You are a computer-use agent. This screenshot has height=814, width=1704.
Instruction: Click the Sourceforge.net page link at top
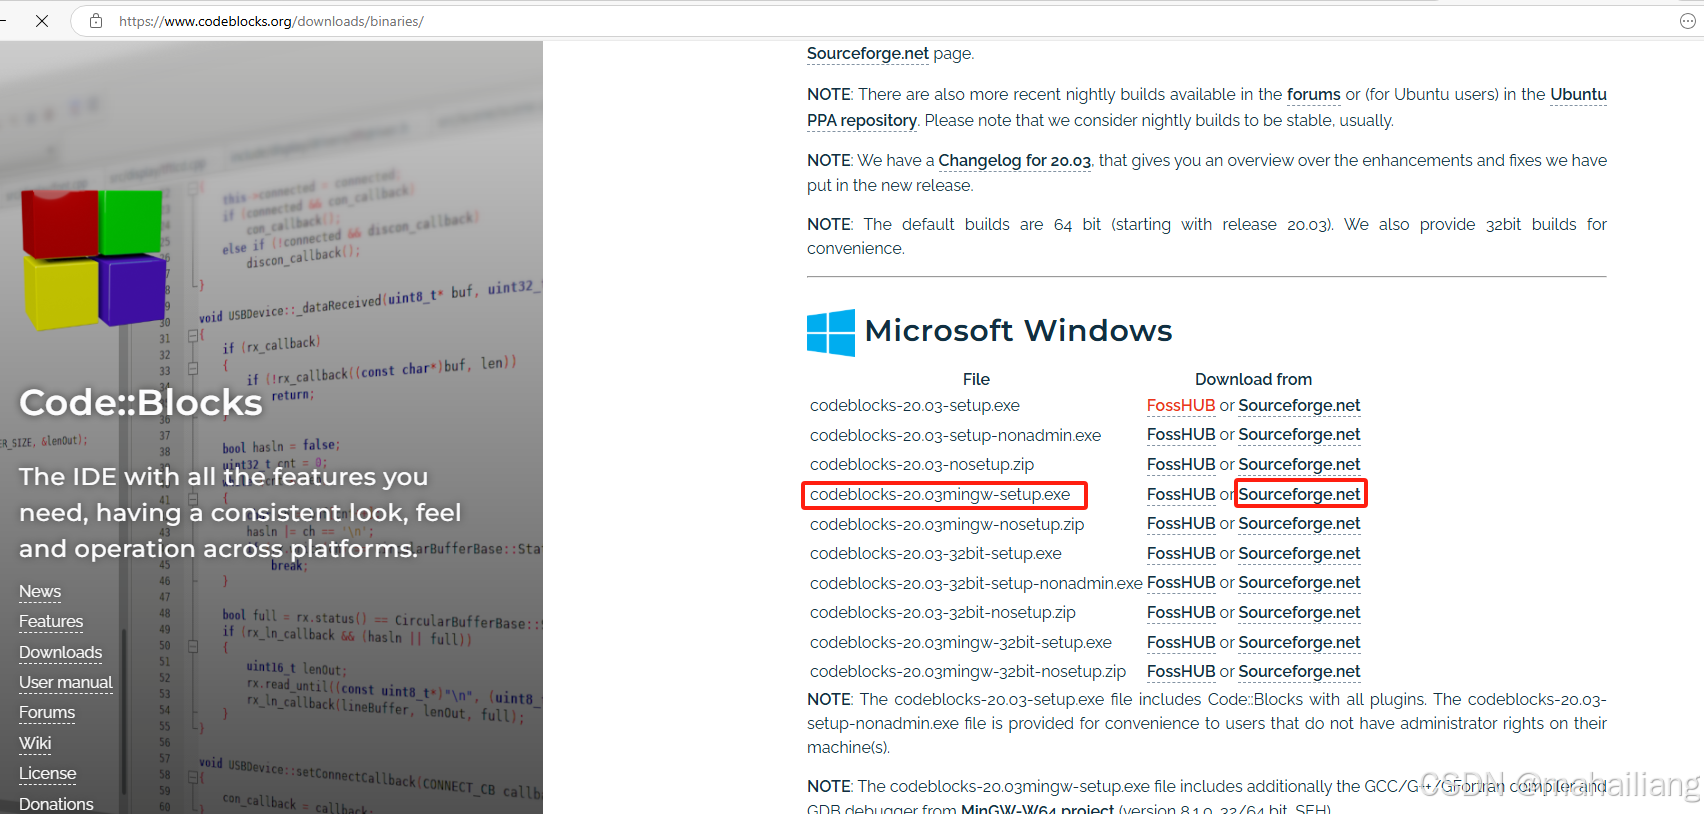(868, 54)
